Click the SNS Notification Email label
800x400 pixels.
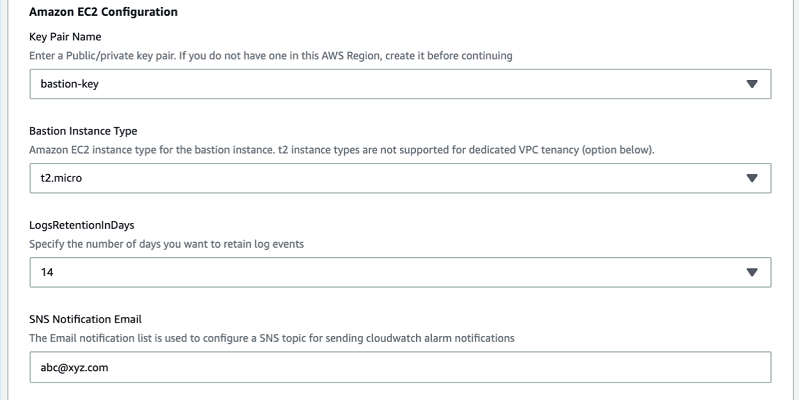(x=86, y=319)
